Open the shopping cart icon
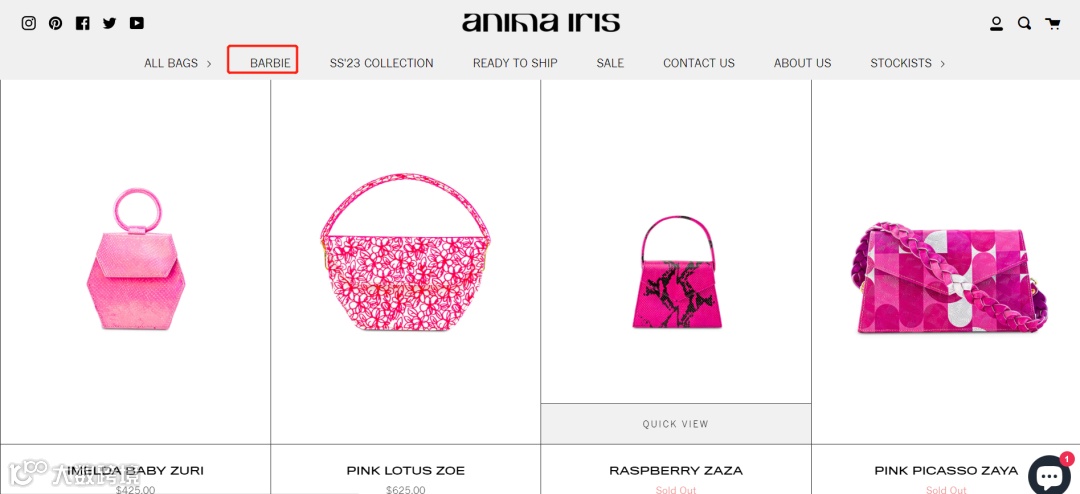This screenshot has height=494, width=1080. click(1052, 24)
